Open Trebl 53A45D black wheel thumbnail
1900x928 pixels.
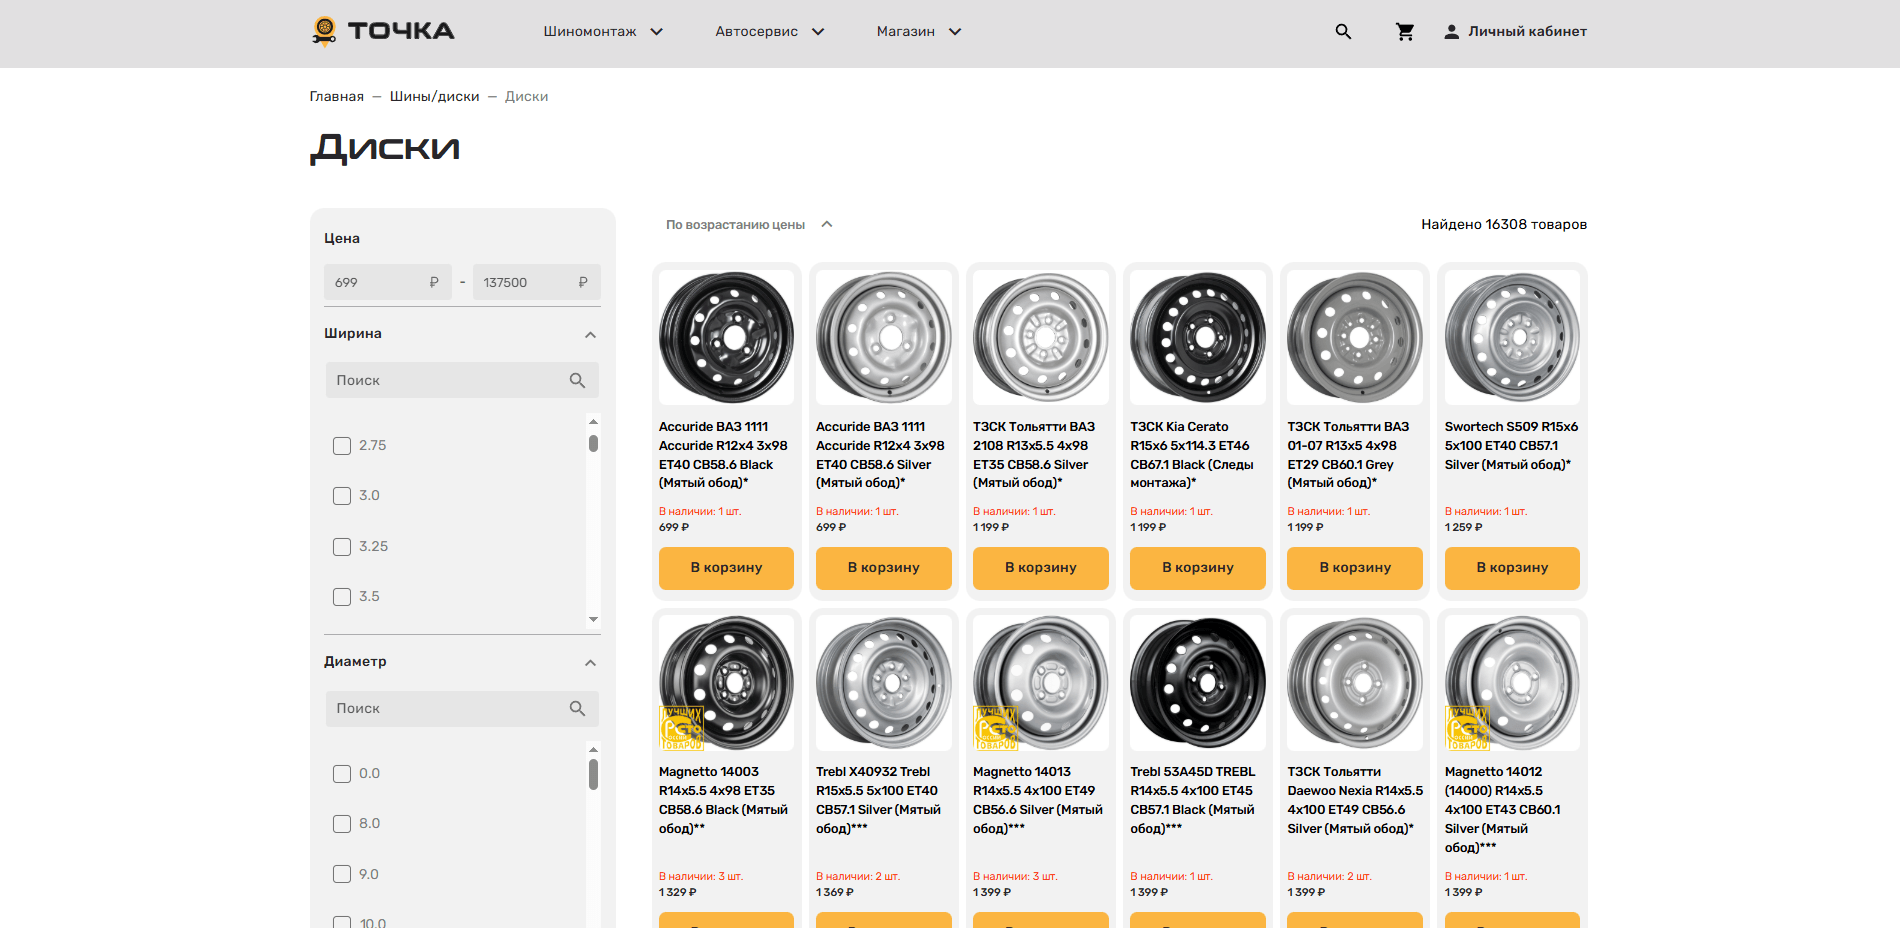click(x=1197, y=683)
